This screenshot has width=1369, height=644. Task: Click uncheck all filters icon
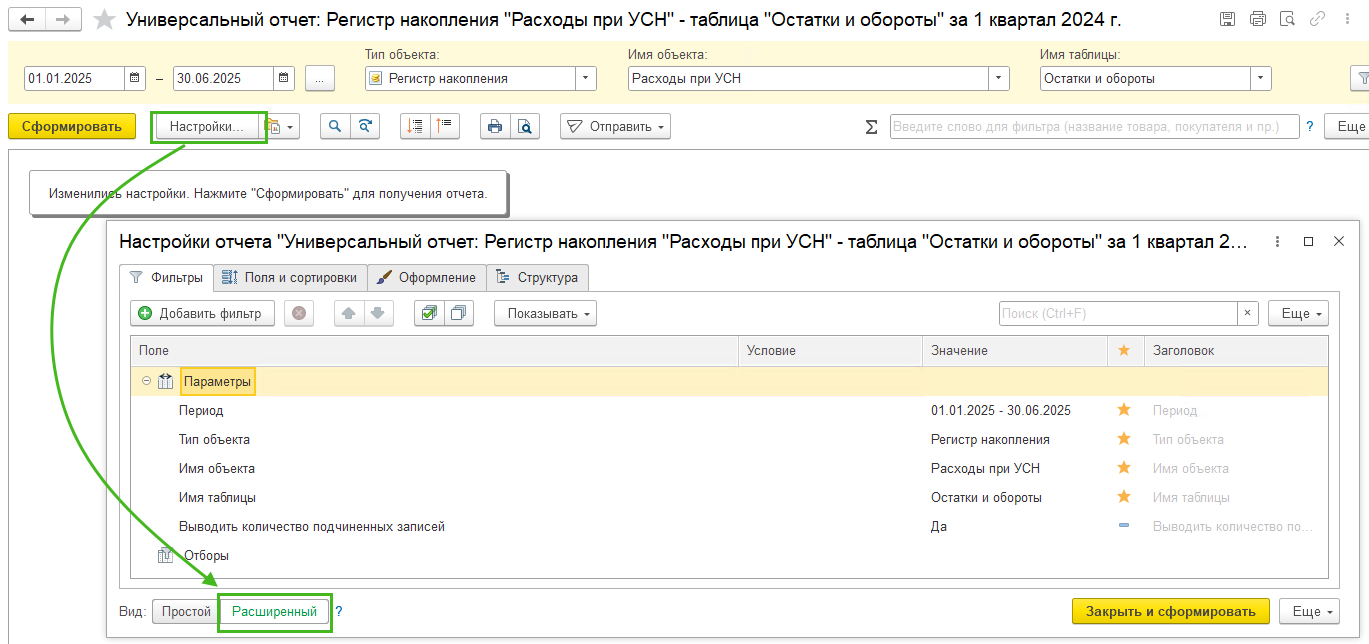click(458, 313)
